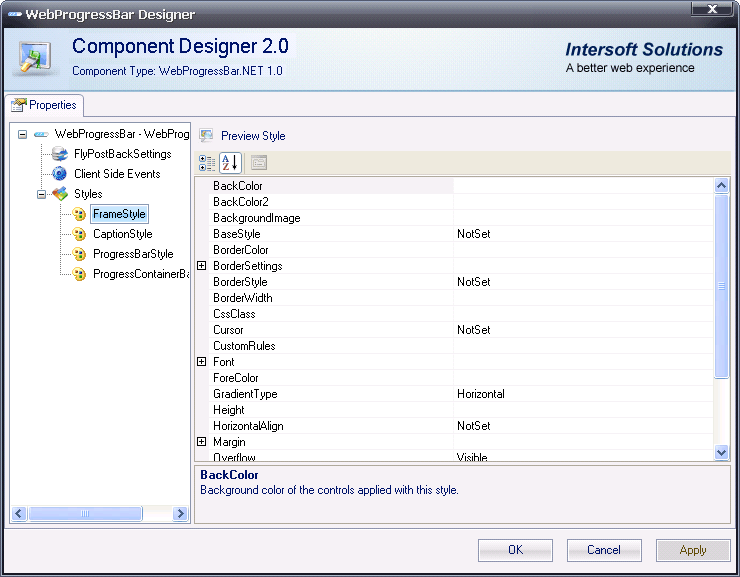740x577 pixels.
Task: Click the Categorized view toolbar icon
Action: [207, 163]
